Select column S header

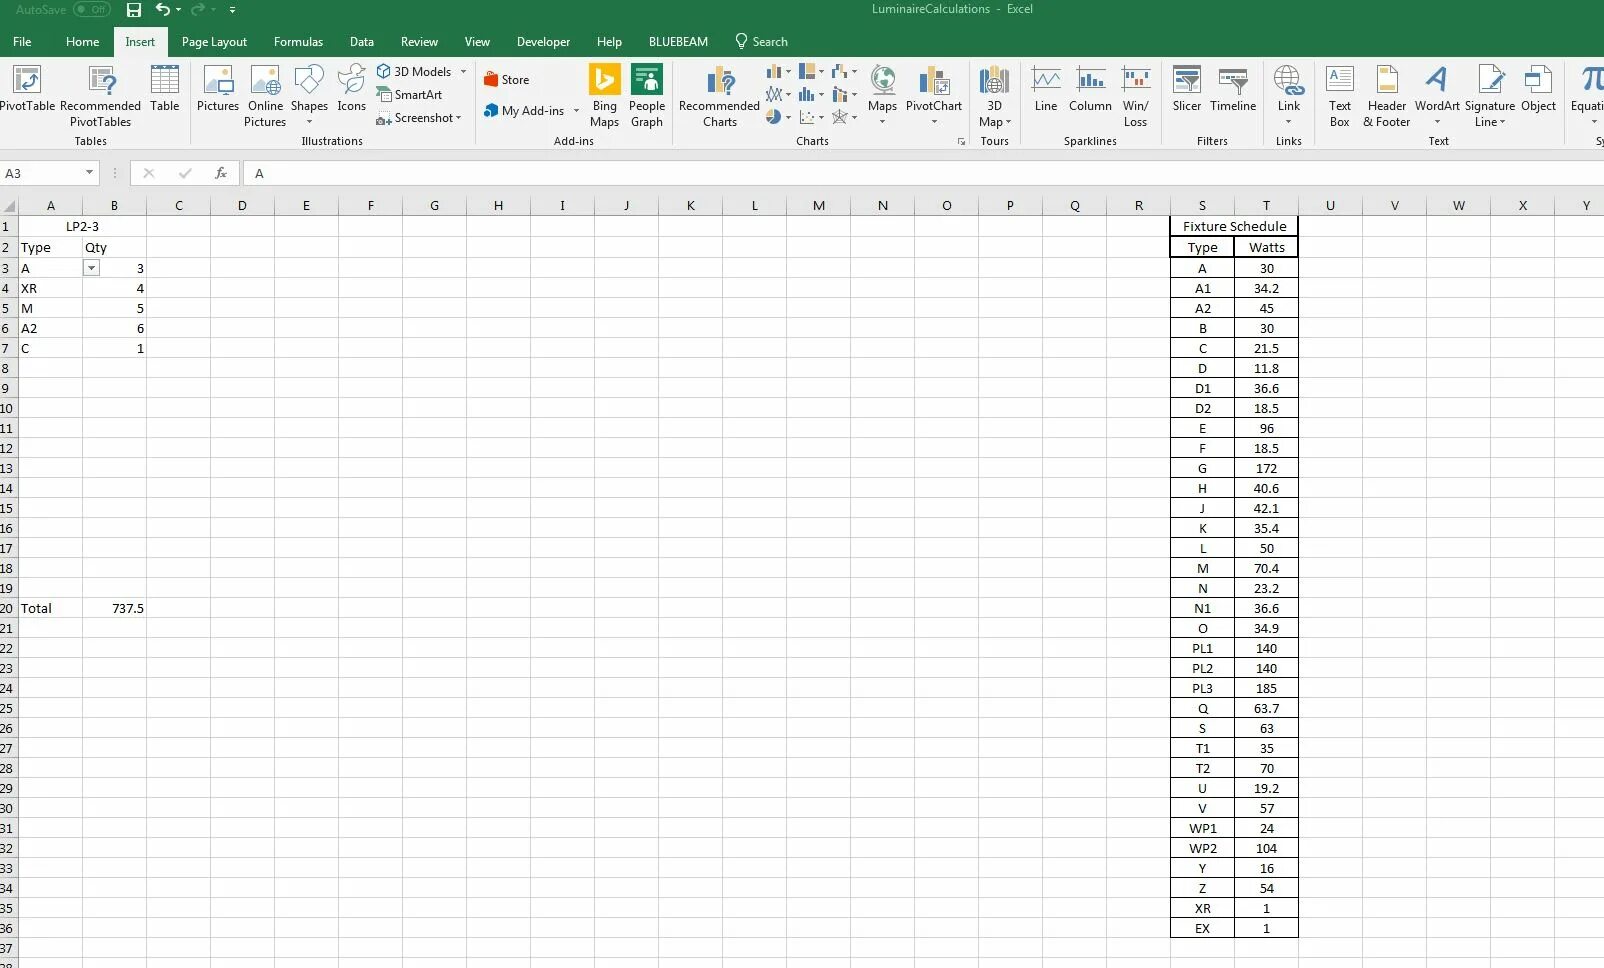(x=1202, y=205)
